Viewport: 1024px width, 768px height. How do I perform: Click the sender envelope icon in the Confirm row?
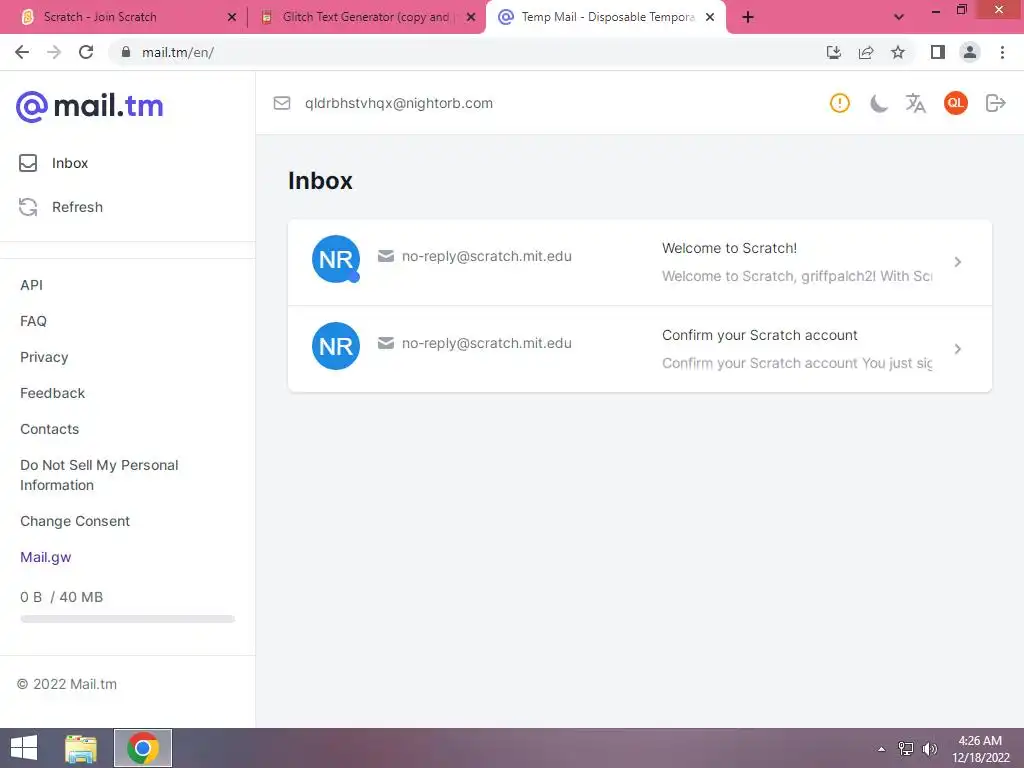pos(386,343)
